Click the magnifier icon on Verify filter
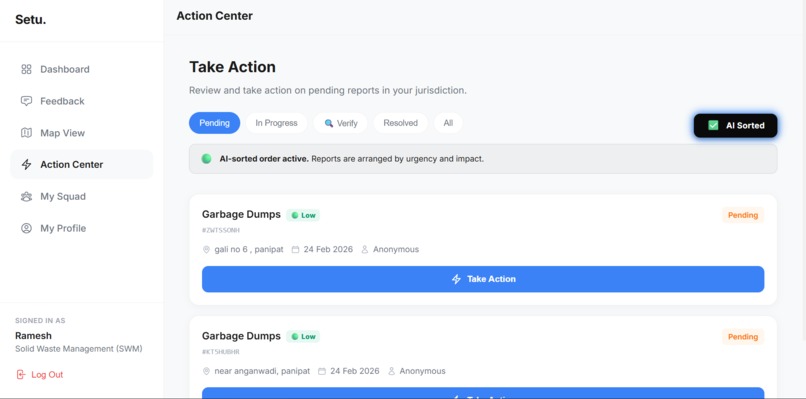Screen dimensions: 806x399 [329, 123]
